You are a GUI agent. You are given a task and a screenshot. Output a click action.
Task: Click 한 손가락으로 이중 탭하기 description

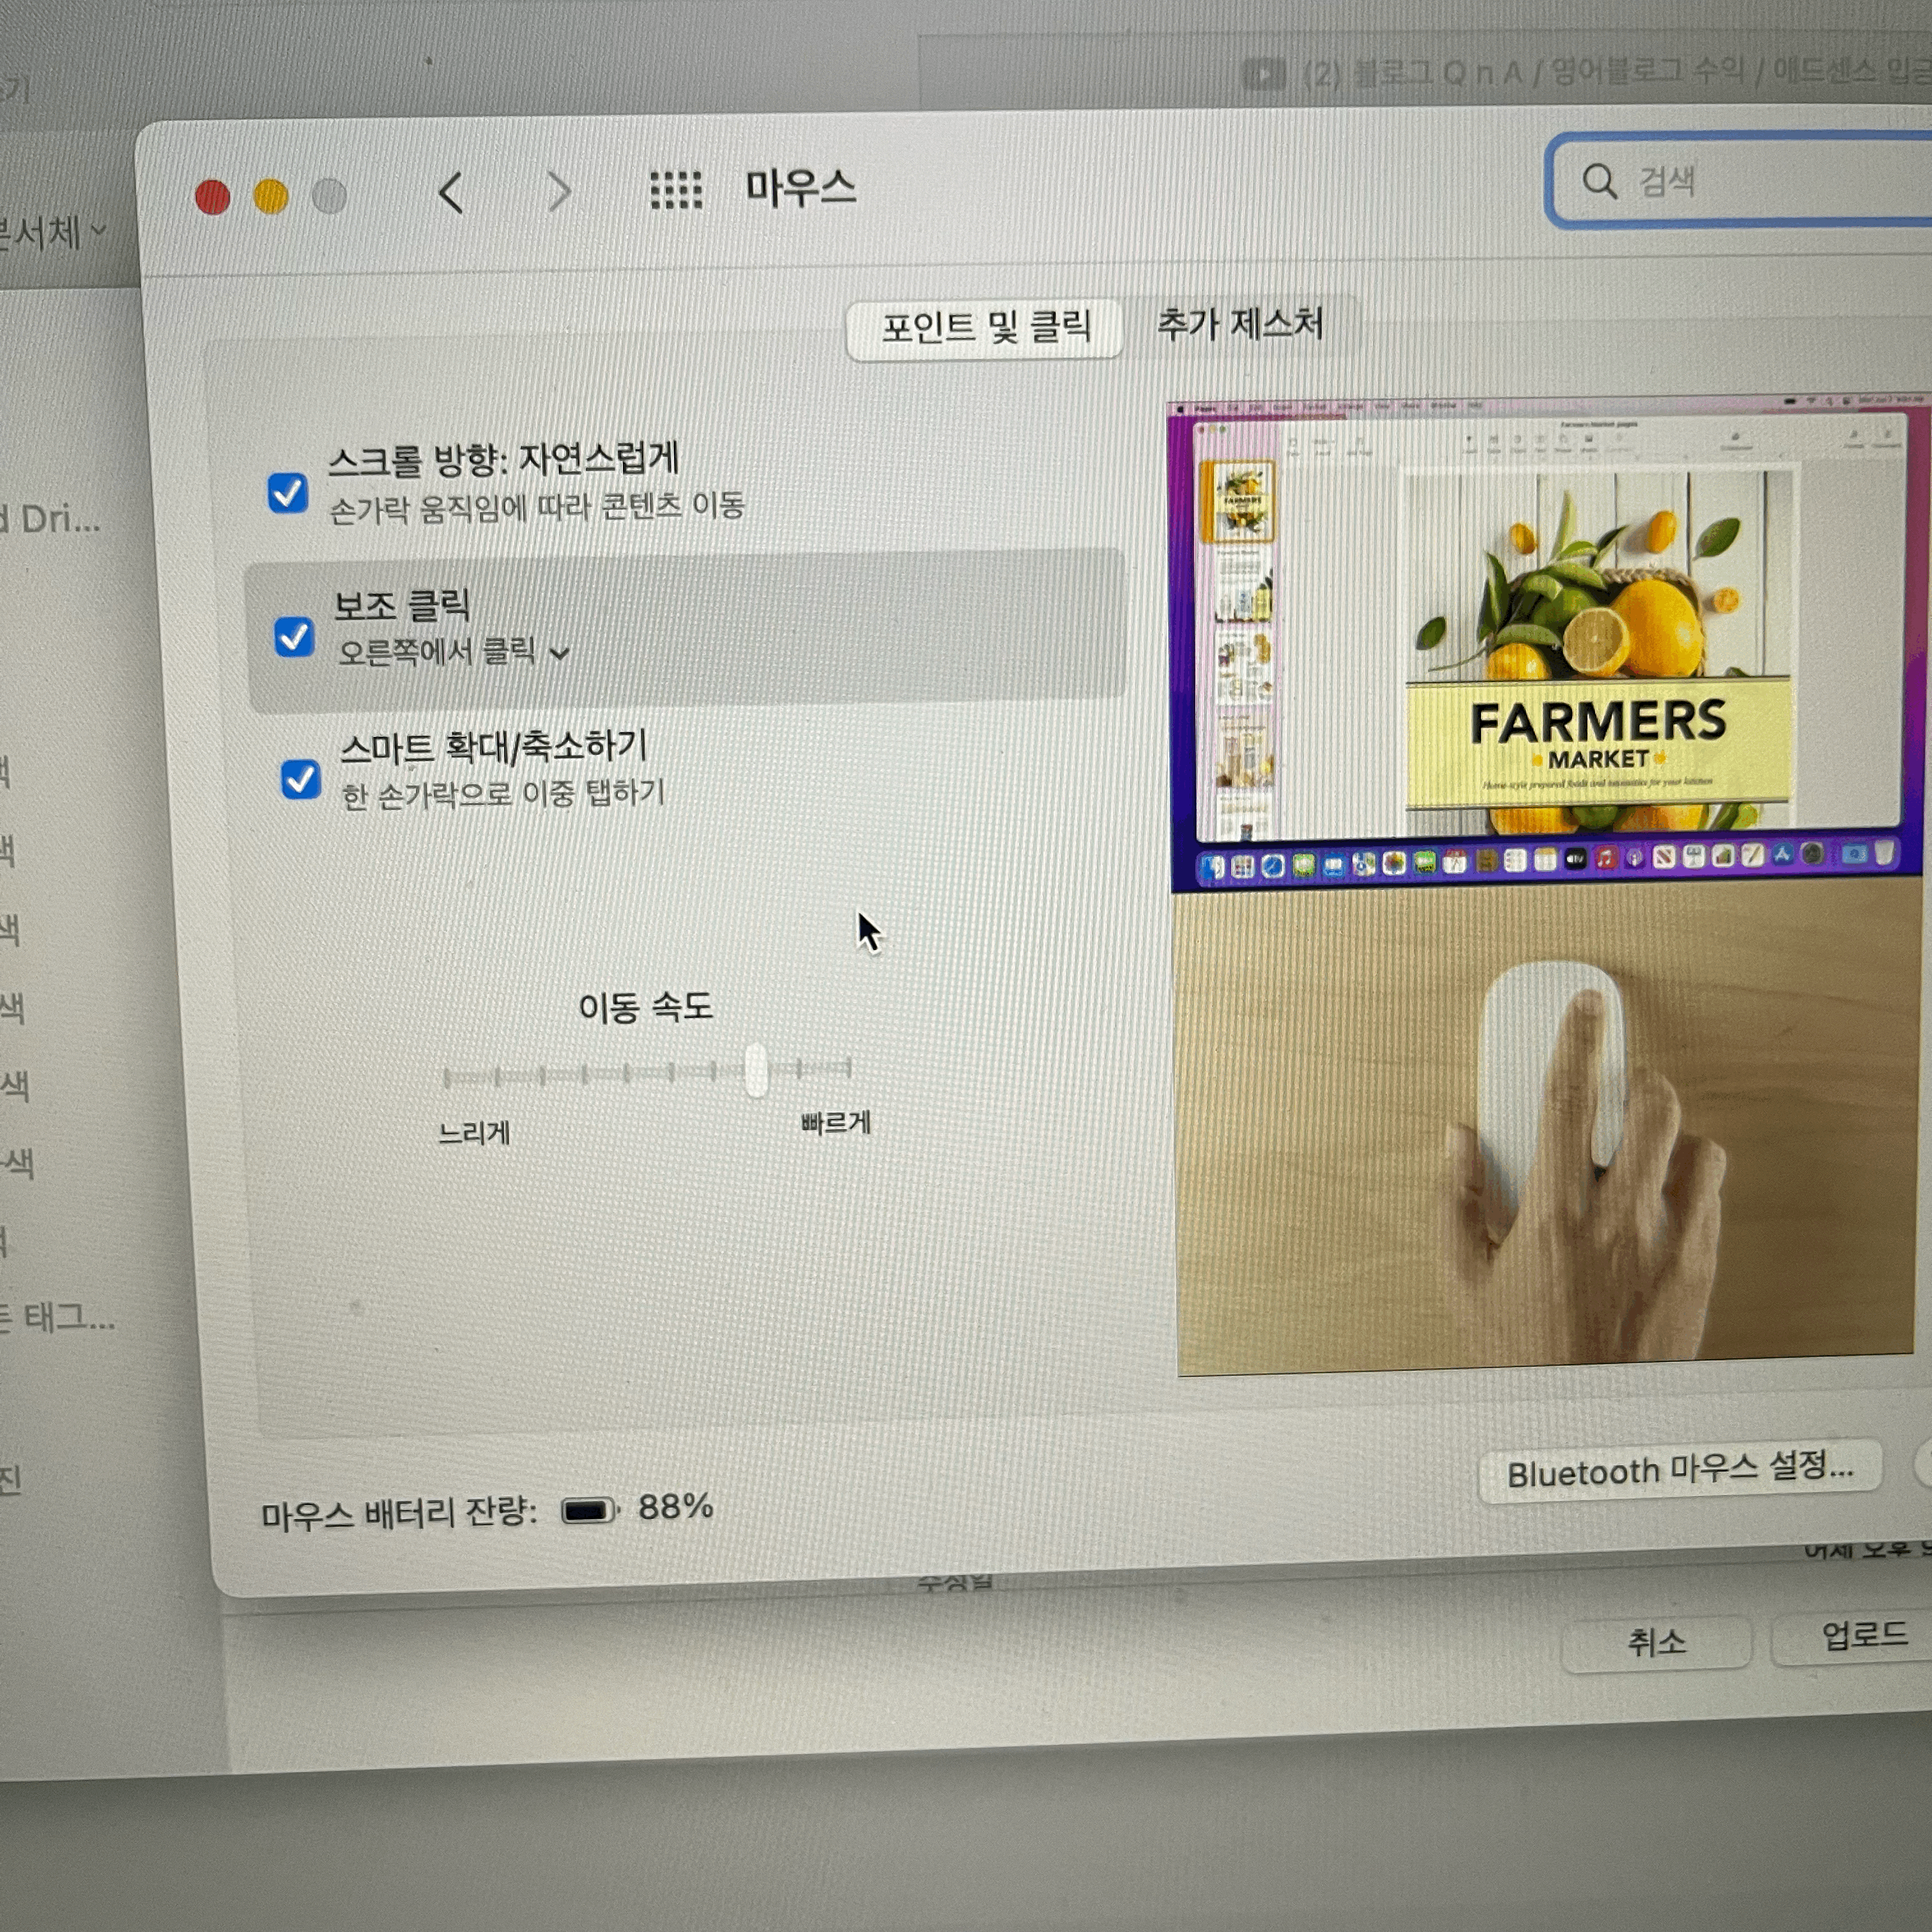click(503, 795)
